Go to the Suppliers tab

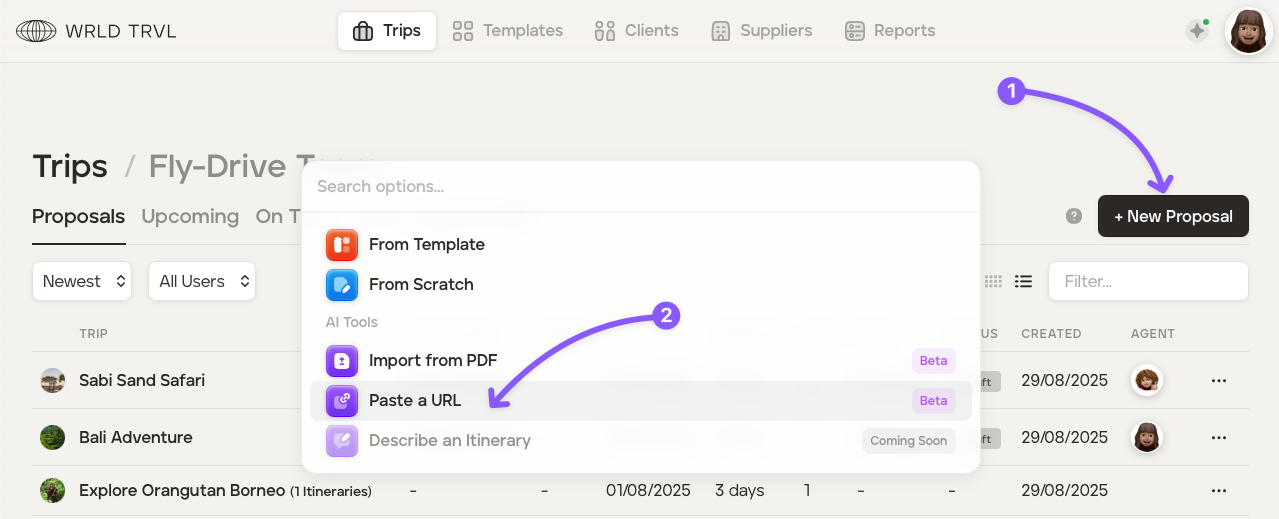(761, 31)
